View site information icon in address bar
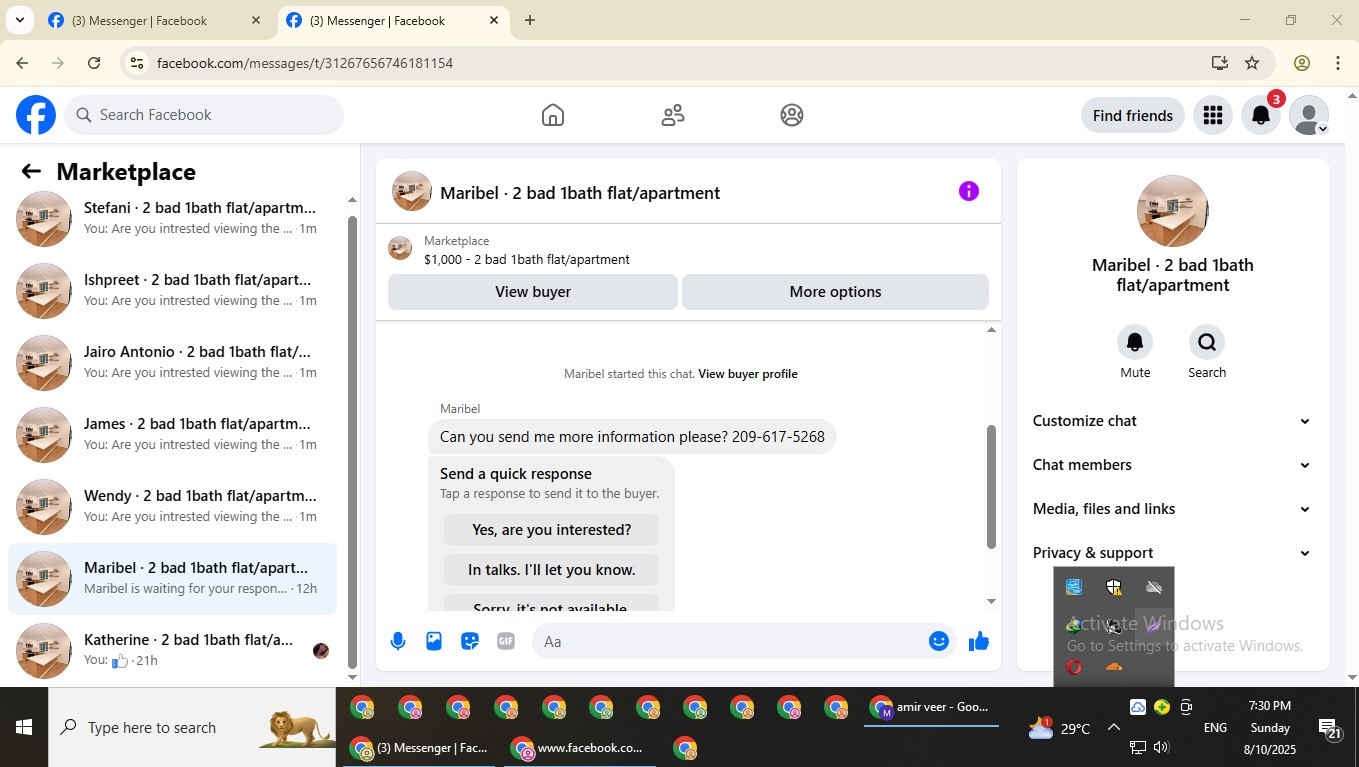The image size is (1359, 767). click(x=137, y=63)
